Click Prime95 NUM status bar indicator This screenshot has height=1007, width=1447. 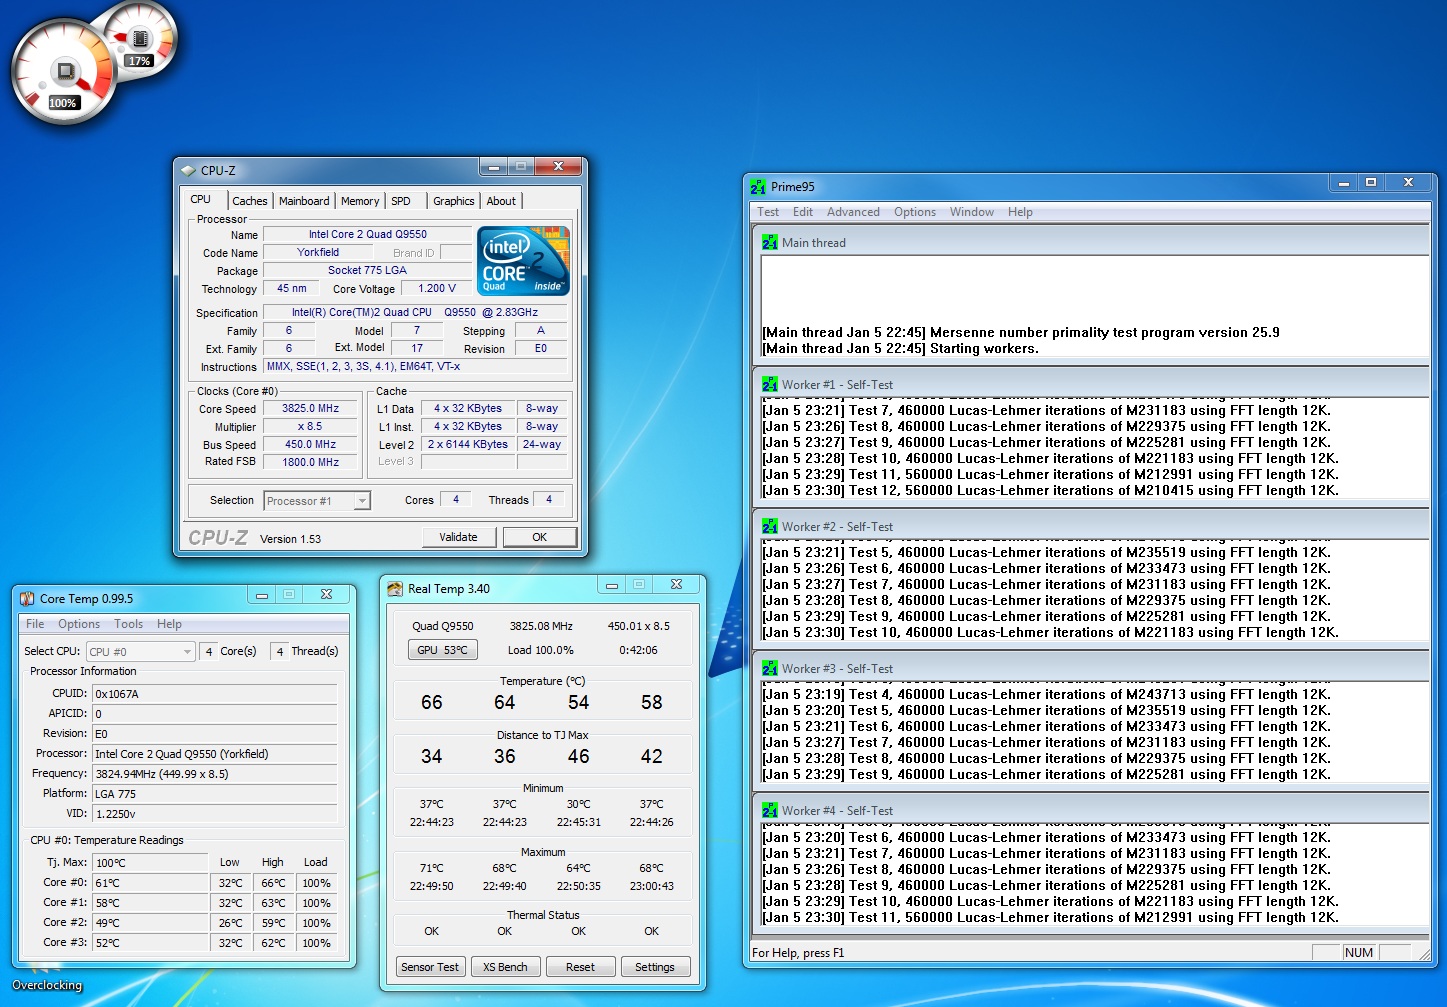pyautogui.click(x=1359, y=953)
